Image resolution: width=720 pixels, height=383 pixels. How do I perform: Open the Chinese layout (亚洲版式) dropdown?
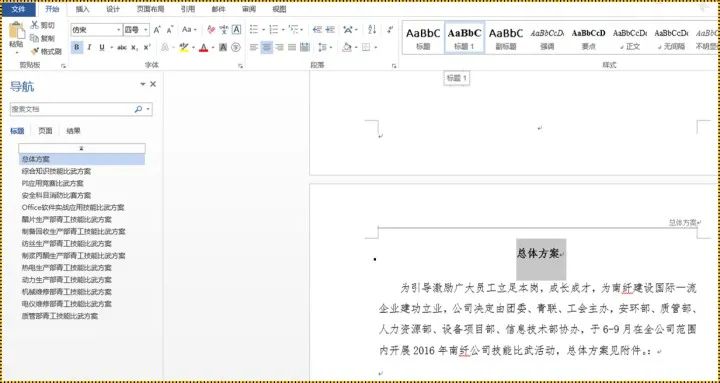pos(350,30)
